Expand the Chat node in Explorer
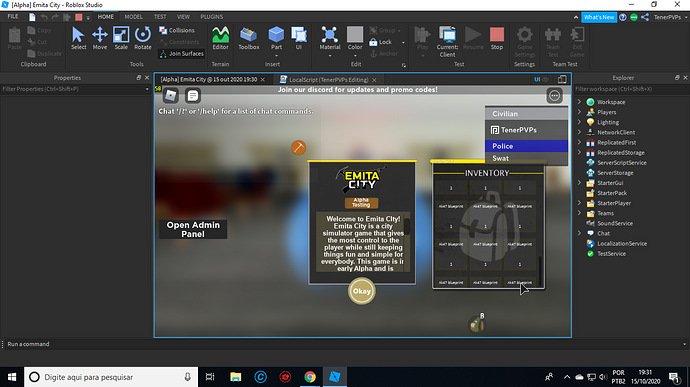 pyautogui.click(x=580, y=233)
